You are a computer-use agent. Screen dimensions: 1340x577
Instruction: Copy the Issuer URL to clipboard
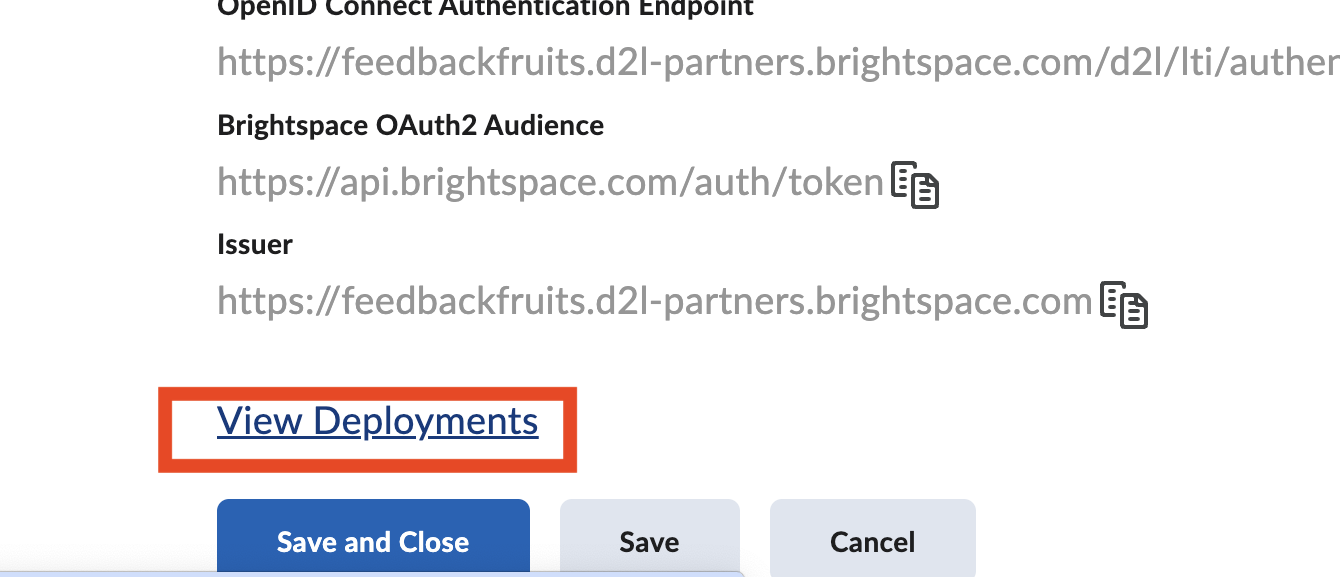(1124, 305)
